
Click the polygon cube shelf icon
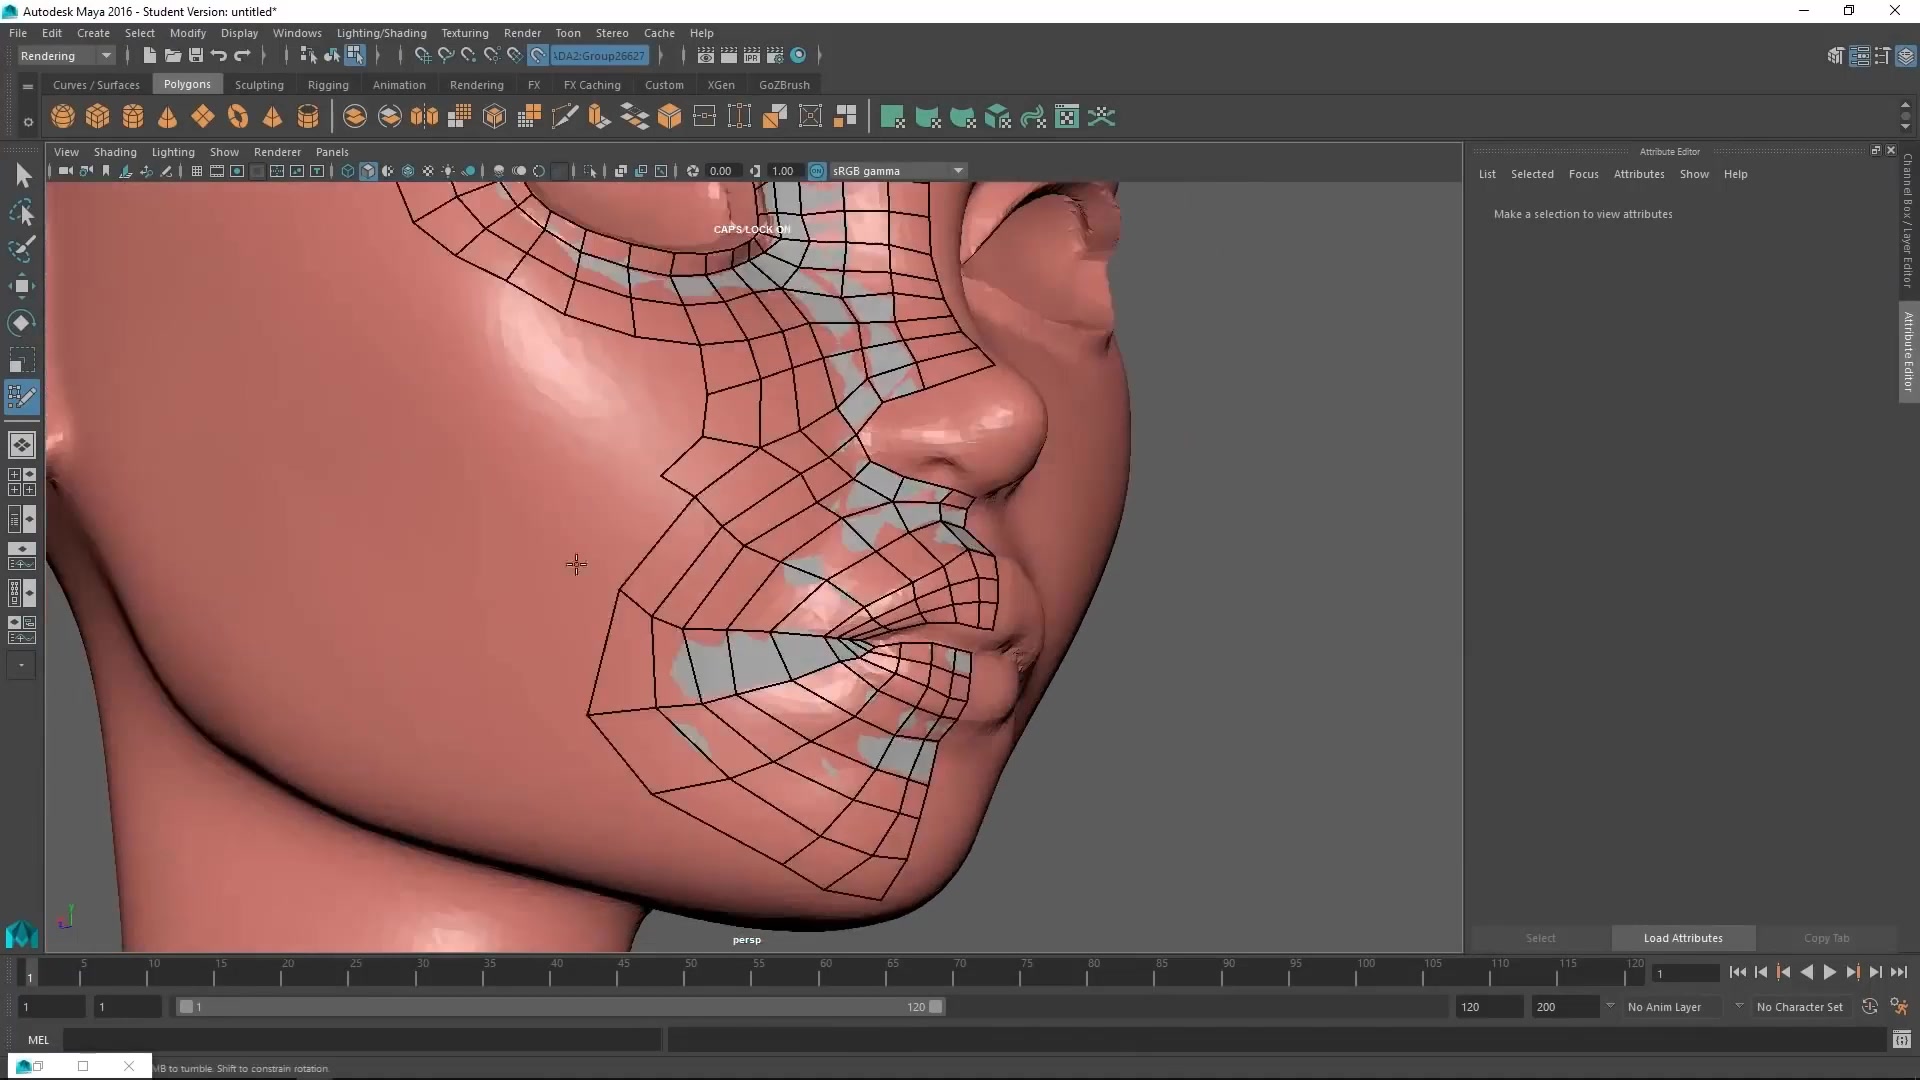[98, 117]
